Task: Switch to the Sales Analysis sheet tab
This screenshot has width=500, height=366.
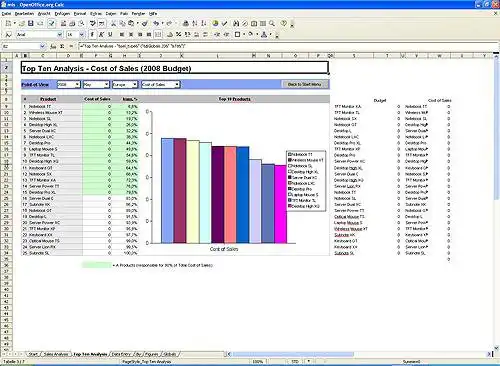Action: pyautogui.click(x=56, y=354)
